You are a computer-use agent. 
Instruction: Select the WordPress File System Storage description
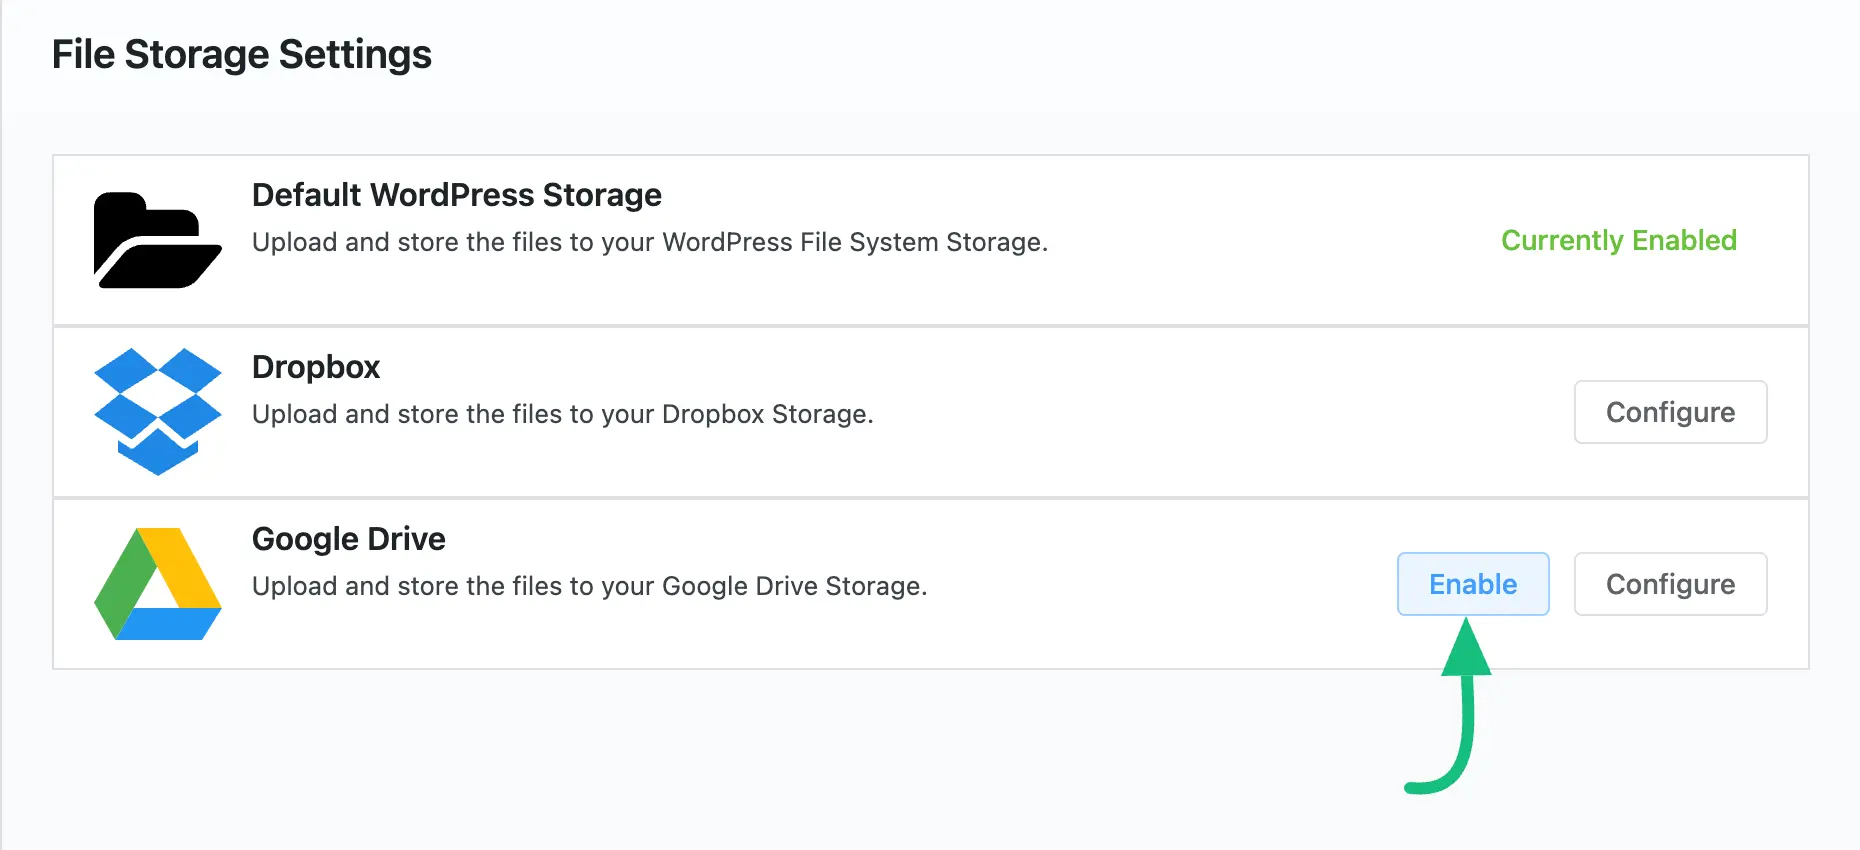point(650,242)
